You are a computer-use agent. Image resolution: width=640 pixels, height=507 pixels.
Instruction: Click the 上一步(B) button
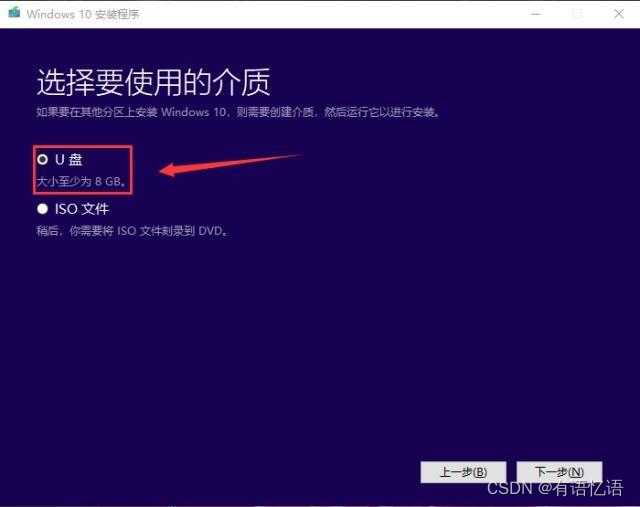[x=463, y=472]
